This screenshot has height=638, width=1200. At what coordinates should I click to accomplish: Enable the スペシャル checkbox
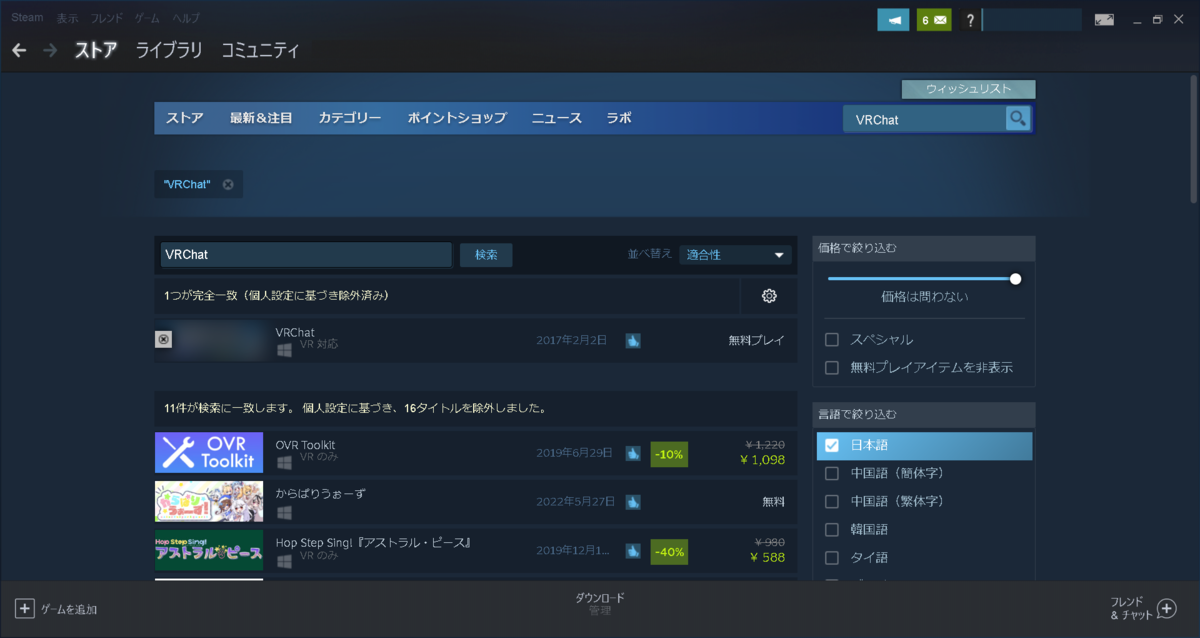click(832, 340)
